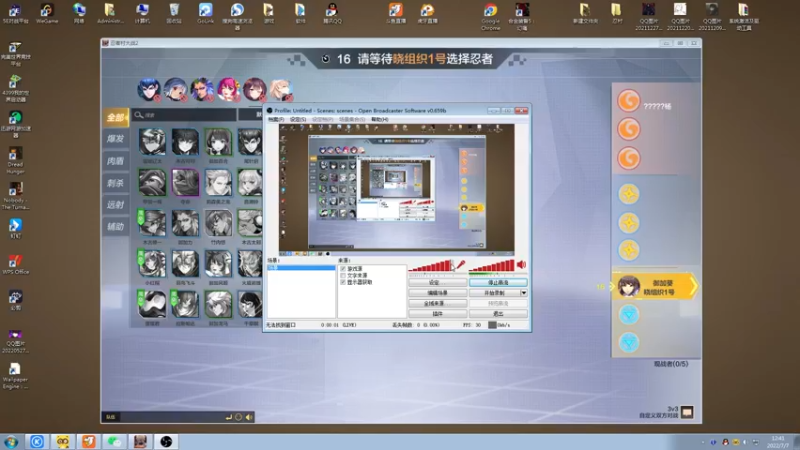Viewport: 800px width, 450px height.
Task: Select the purple-bordered ninja thumbnail in the second row
Action: (185, 183)
